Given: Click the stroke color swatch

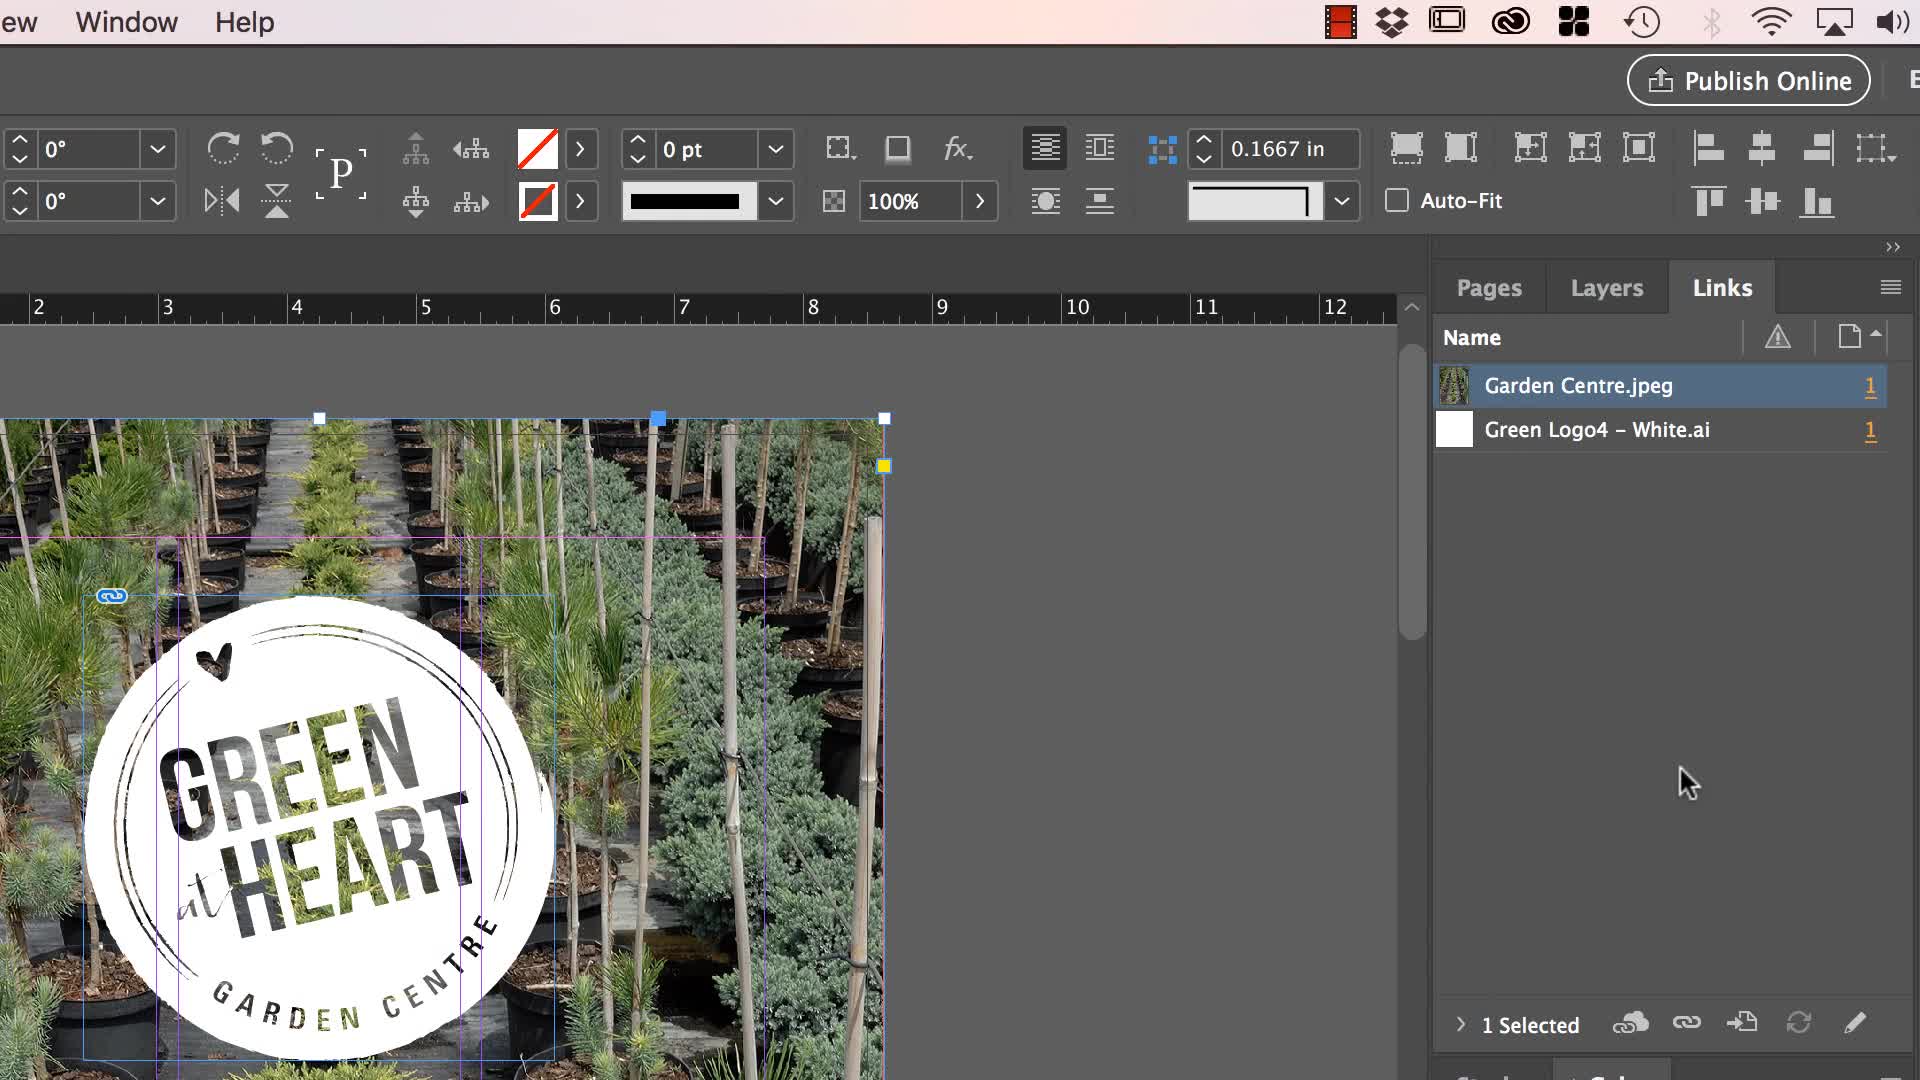Looking at the screenshot, I should [x=537, y=201].
